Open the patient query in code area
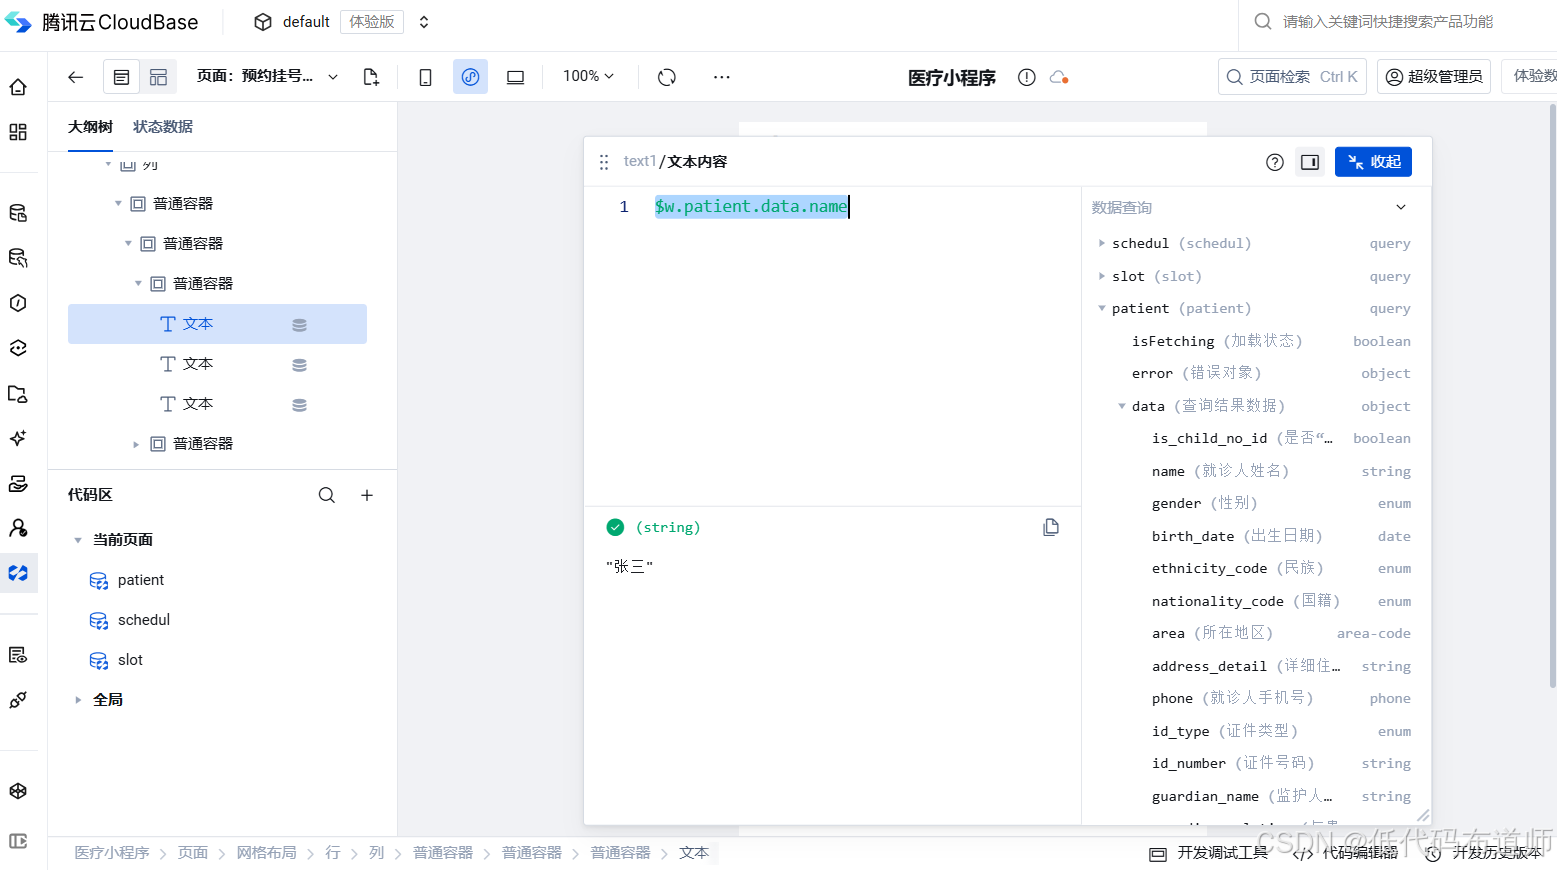1557x870 pixels. click(x=127, y=580)
